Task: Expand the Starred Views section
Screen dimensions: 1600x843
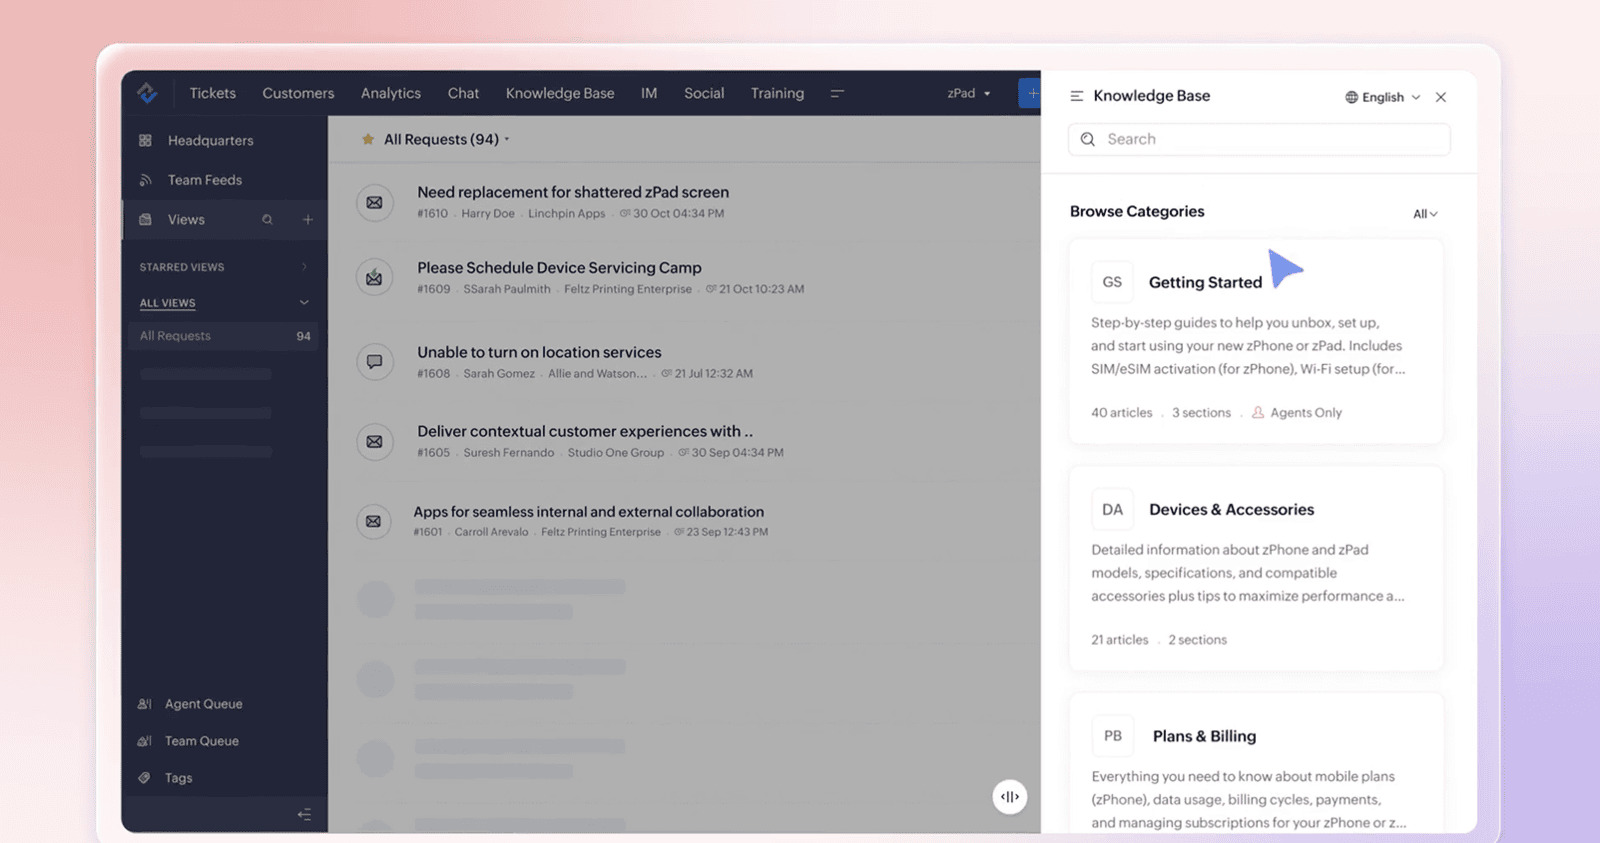Action: tap(304, 267)
